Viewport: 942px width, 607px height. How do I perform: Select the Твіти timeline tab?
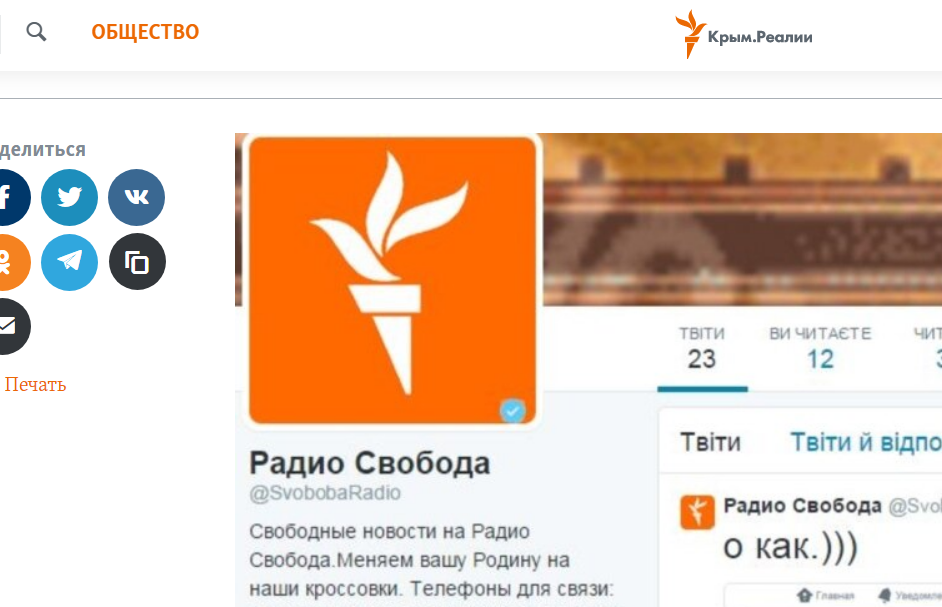(710, 442)
